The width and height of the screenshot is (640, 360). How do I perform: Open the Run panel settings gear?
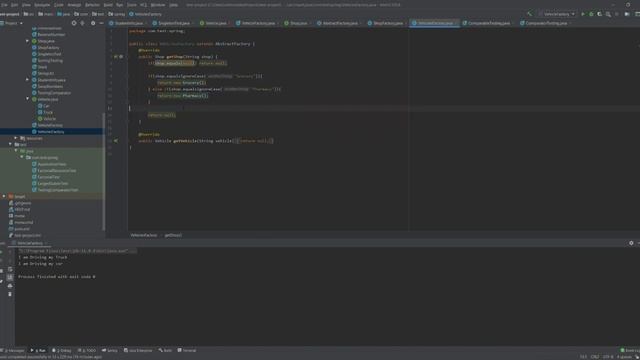point(631,243)
